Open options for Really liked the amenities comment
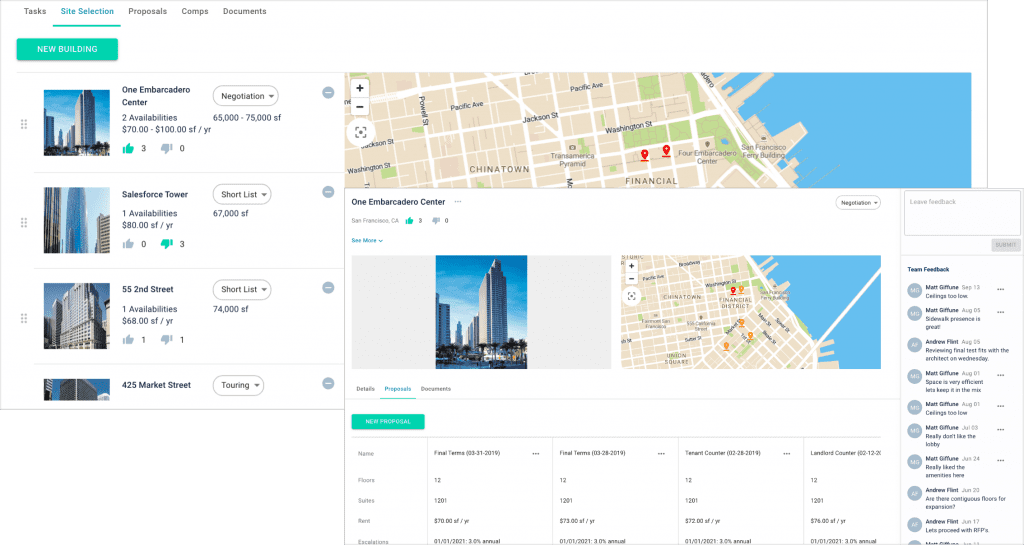 pos(1000,460)
